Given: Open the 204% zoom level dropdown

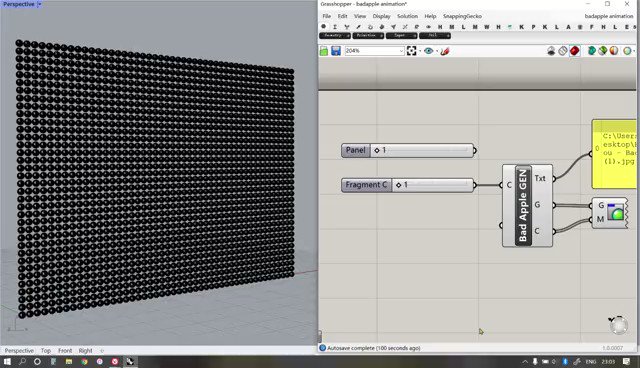Looking at the screenshot, I should coord(401,51).
